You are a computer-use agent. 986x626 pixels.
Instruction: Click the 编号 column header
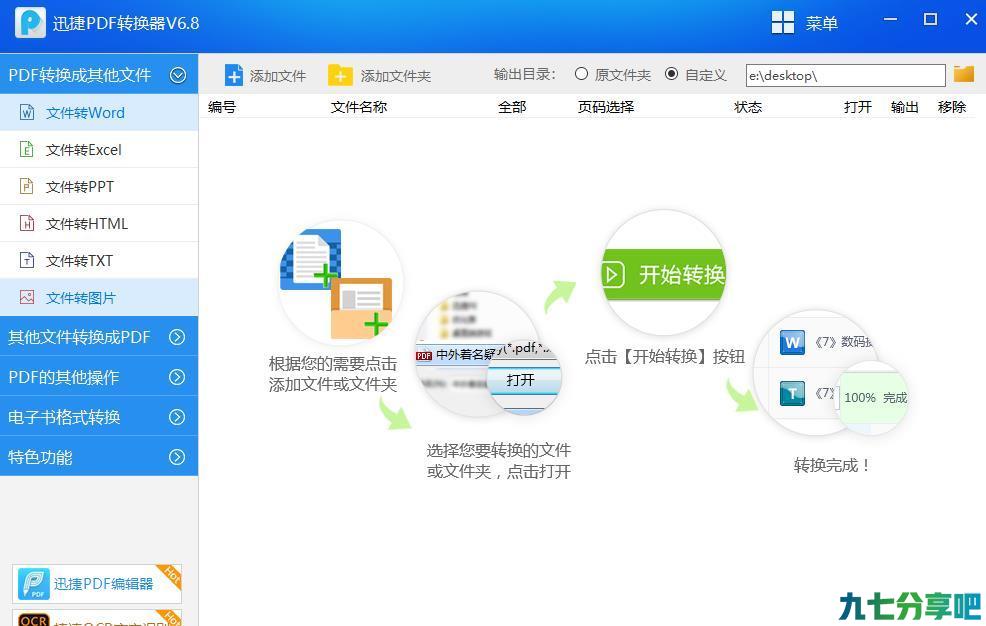(x=222, y=107)
